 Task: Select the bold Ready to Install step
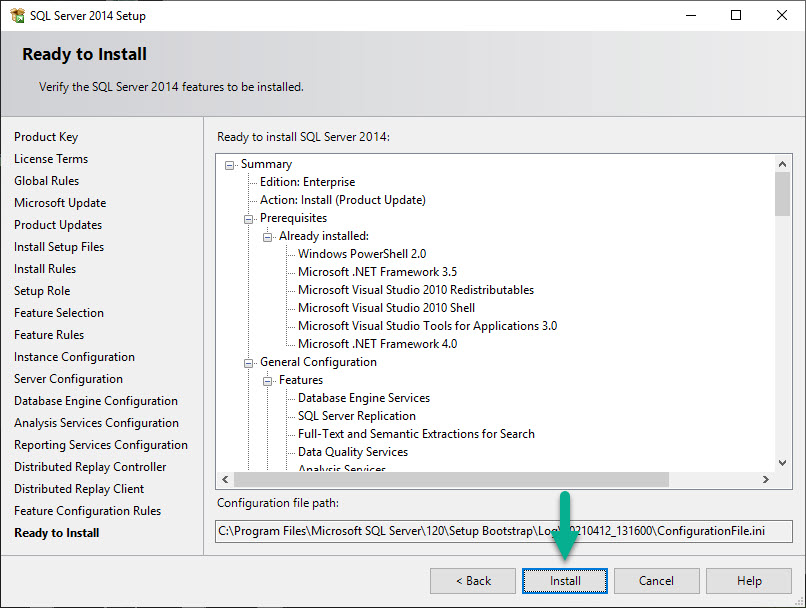pos(57,533)
